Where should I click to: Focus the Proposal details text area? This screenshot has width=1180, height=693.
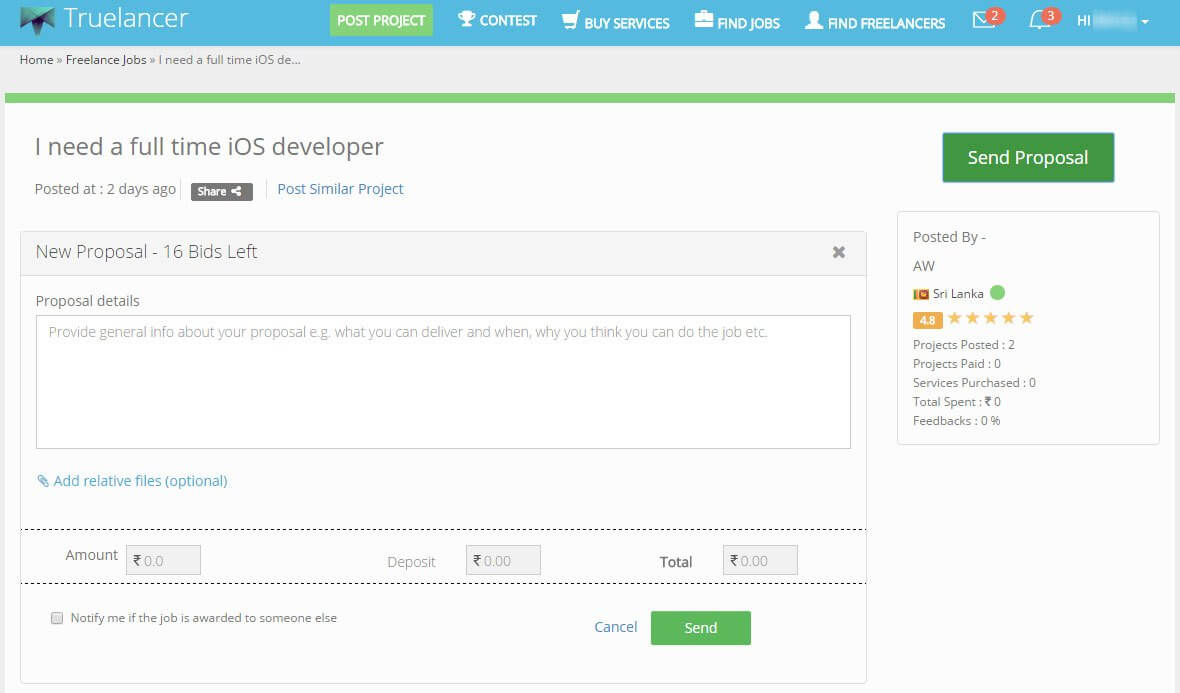tap(443, 382)
